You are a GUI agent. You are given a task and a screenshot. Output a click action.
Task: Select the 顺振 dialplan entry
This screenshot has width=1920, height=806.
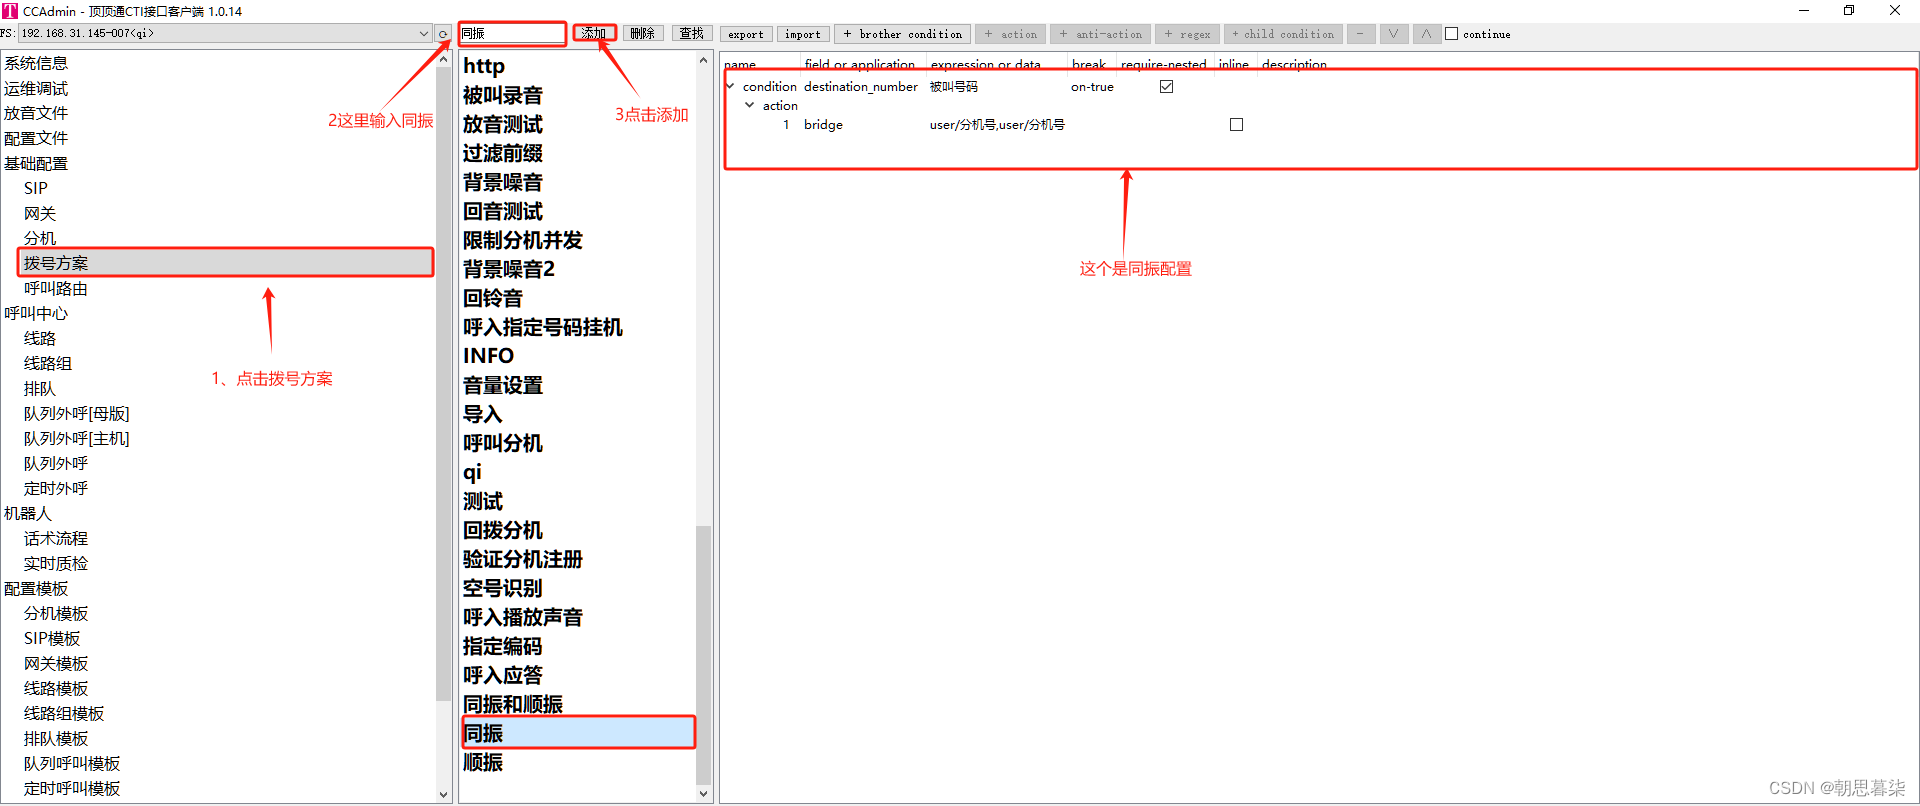click(x=483, y=762)
